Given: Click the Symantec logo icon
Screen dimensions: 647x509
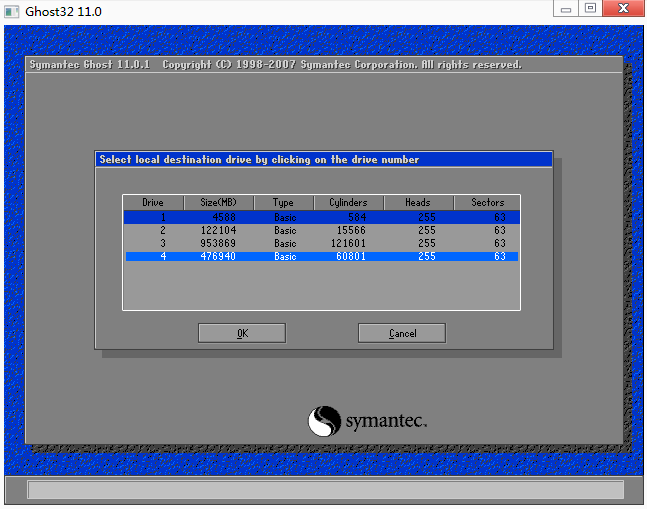Looking at the screenshot, I should coord(325,421).
